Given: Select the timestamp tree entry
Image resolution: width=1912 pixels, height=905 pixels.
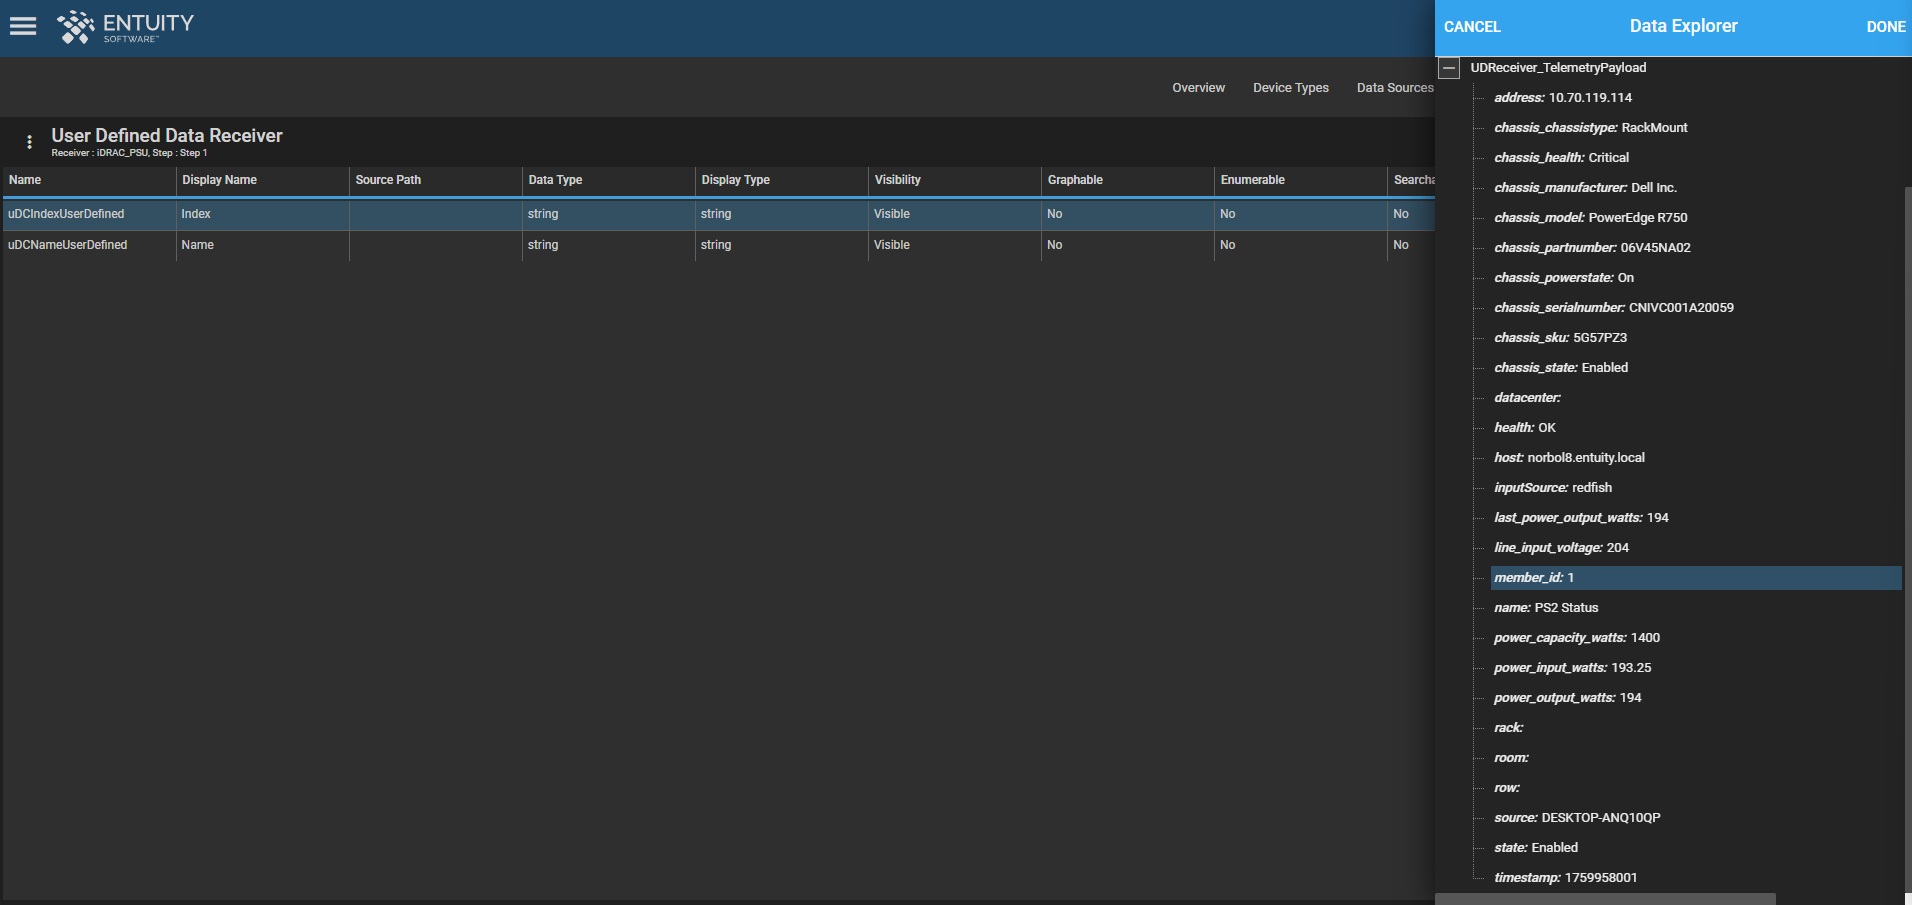Looking at the screenshot, I should [x=1565, y=878].
